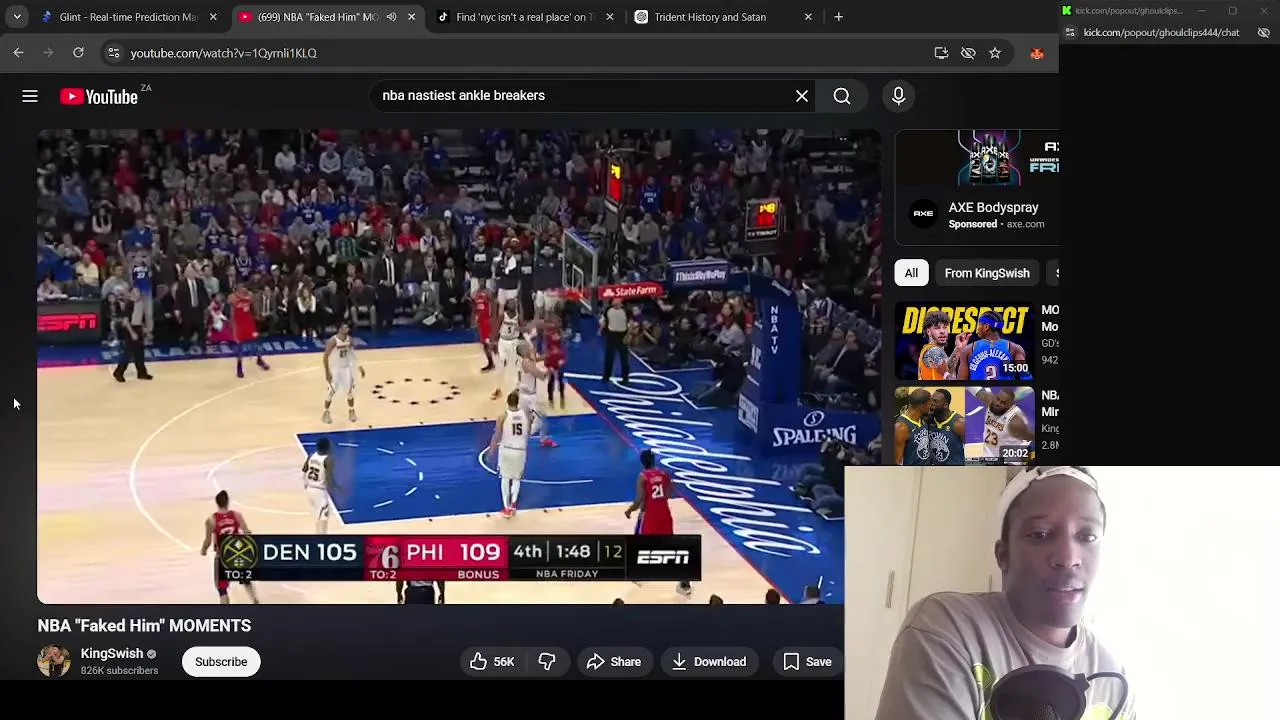Select the From KingSwish filter chip

(x=987, y=273)
